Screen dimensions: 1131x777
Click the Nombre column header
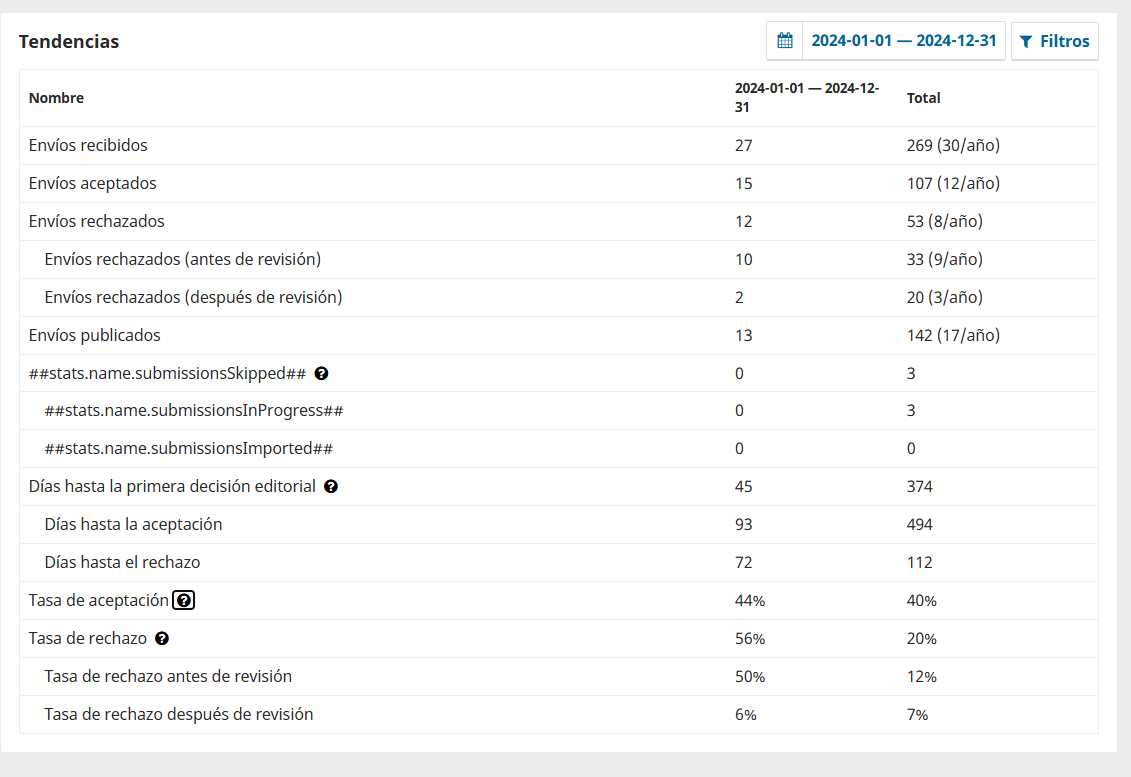pos(56,98)
